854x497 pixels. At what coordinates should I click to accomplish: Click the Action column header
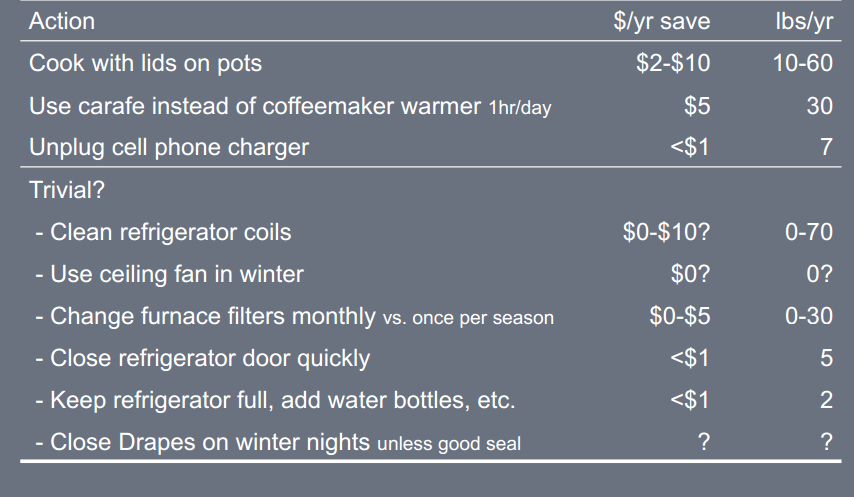click(62, 21)
